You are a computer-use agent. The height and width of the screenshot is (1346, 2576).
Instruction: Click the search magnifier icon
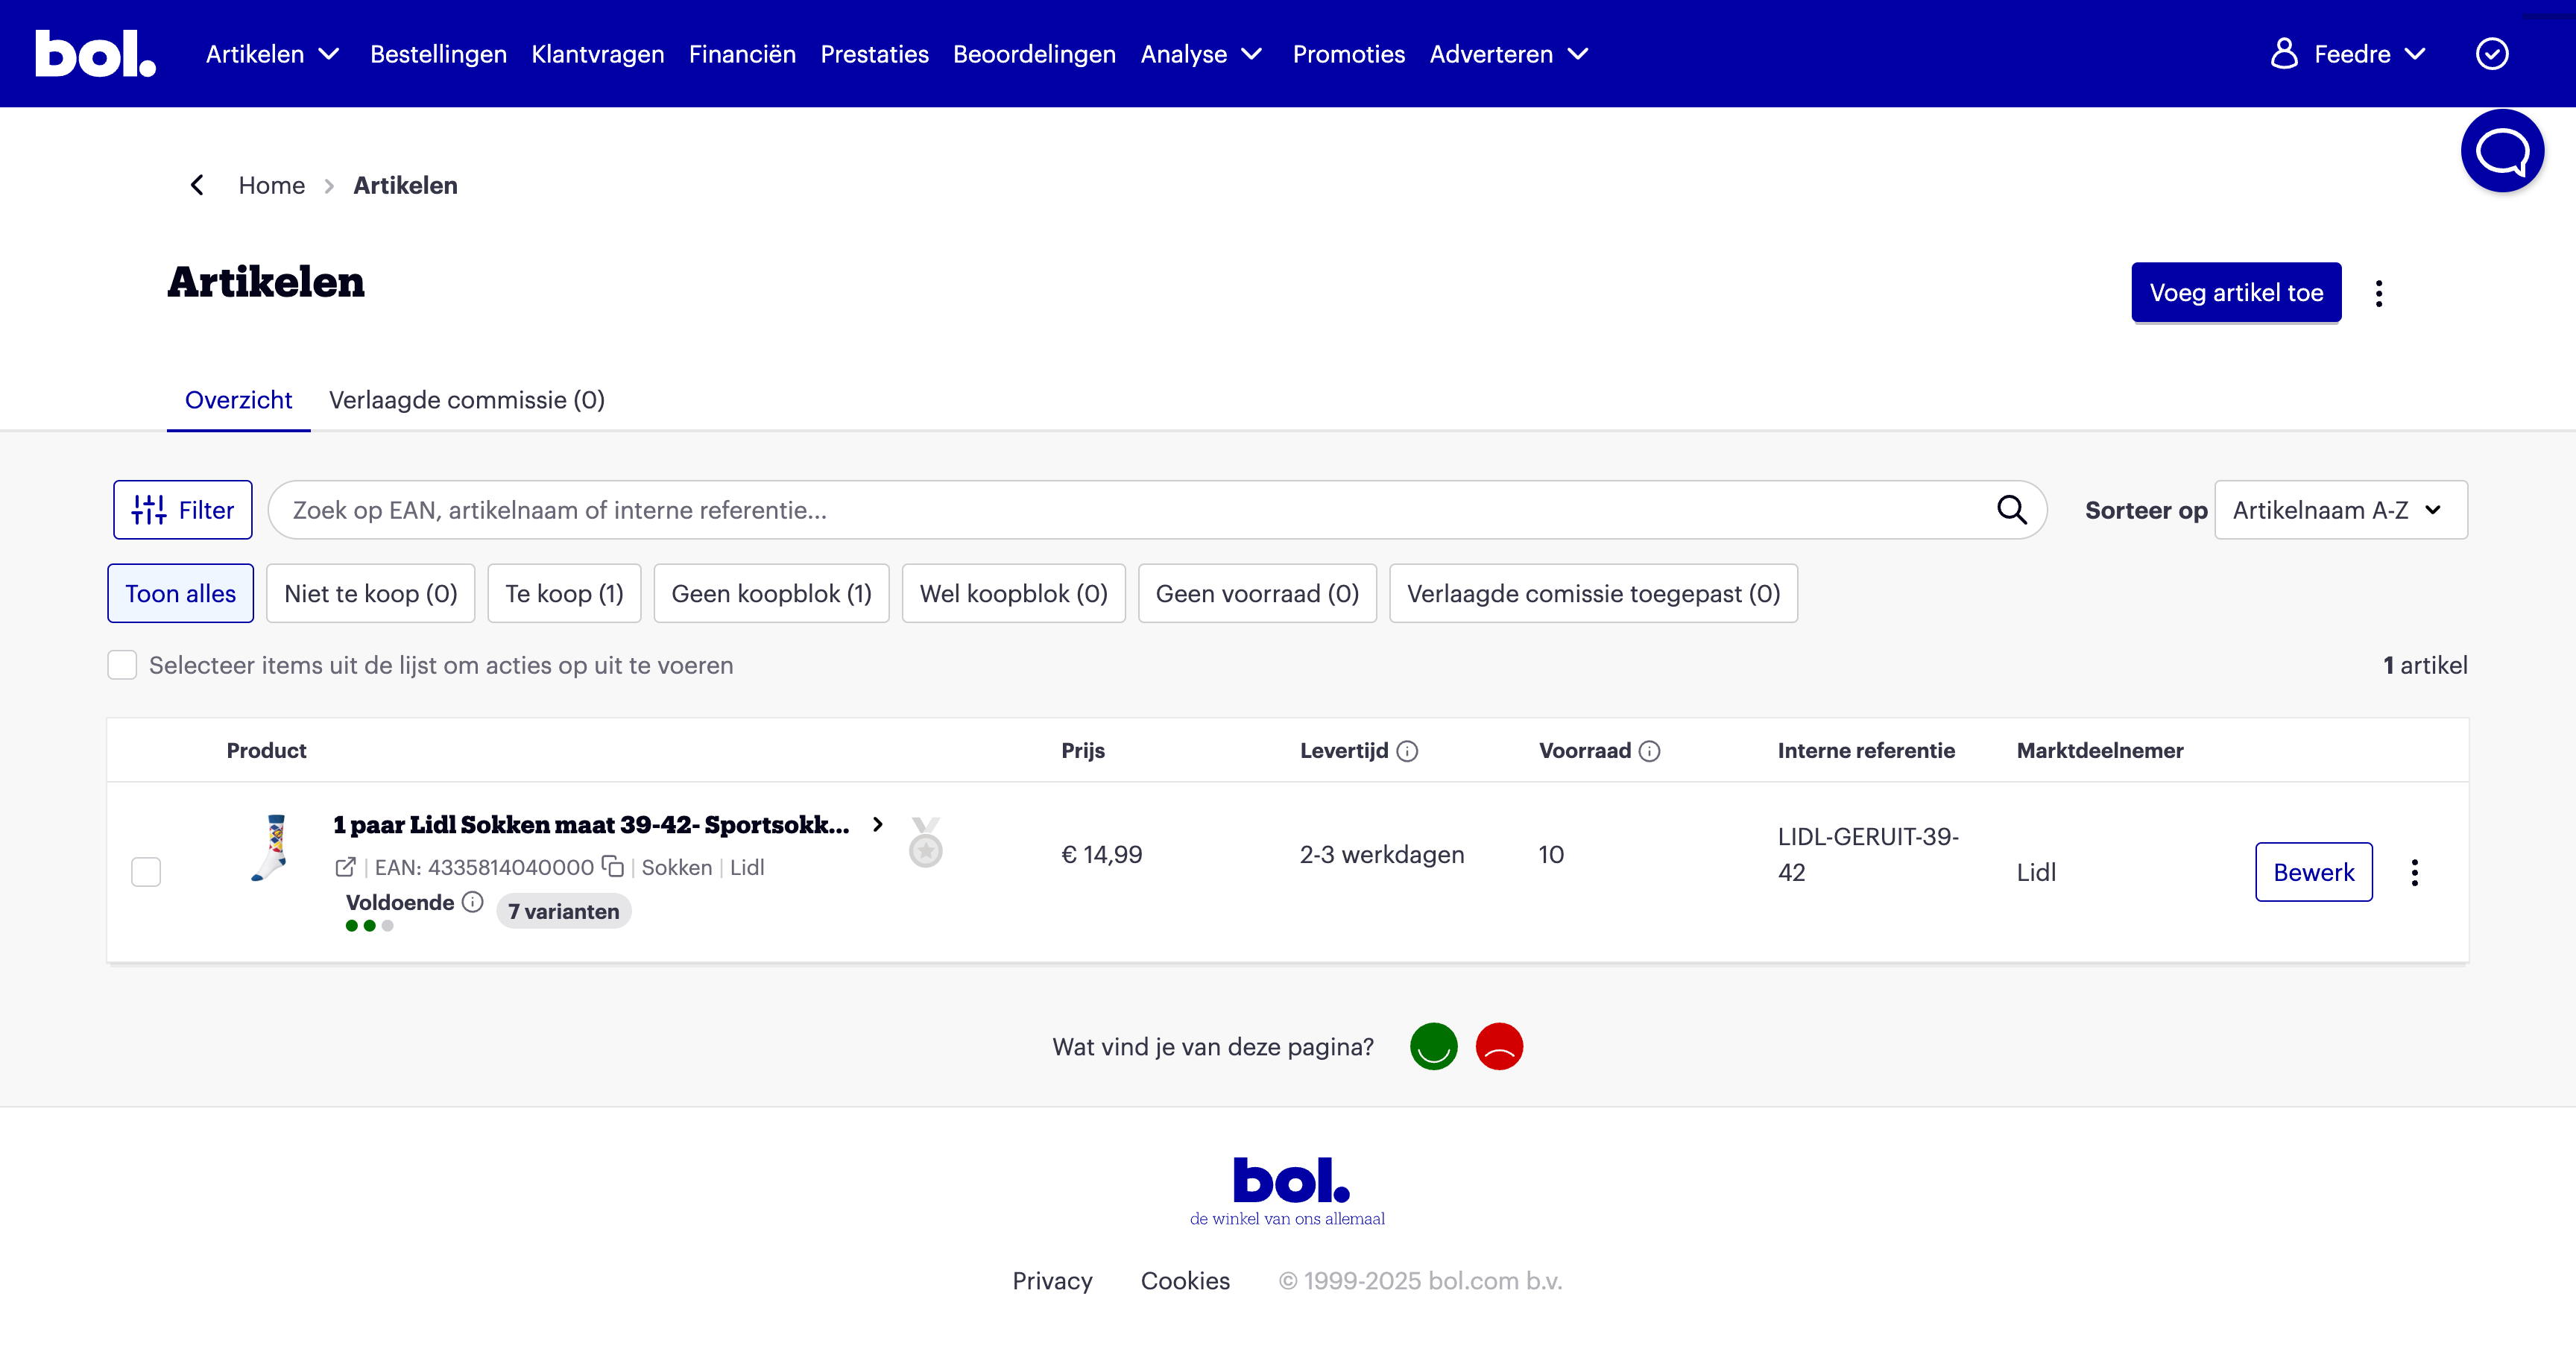(x=2011, y=510)
